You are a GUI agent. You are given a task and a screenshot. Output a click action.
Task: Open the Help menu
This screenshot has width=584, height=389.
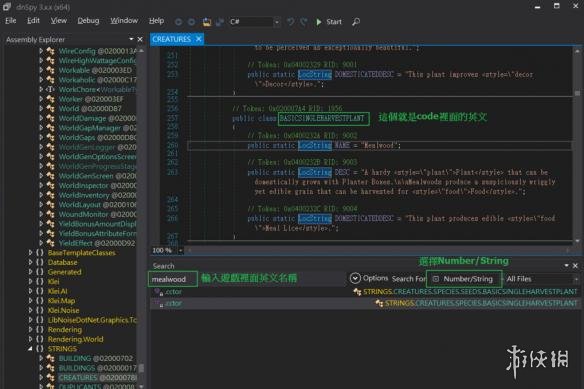point(156,21)
